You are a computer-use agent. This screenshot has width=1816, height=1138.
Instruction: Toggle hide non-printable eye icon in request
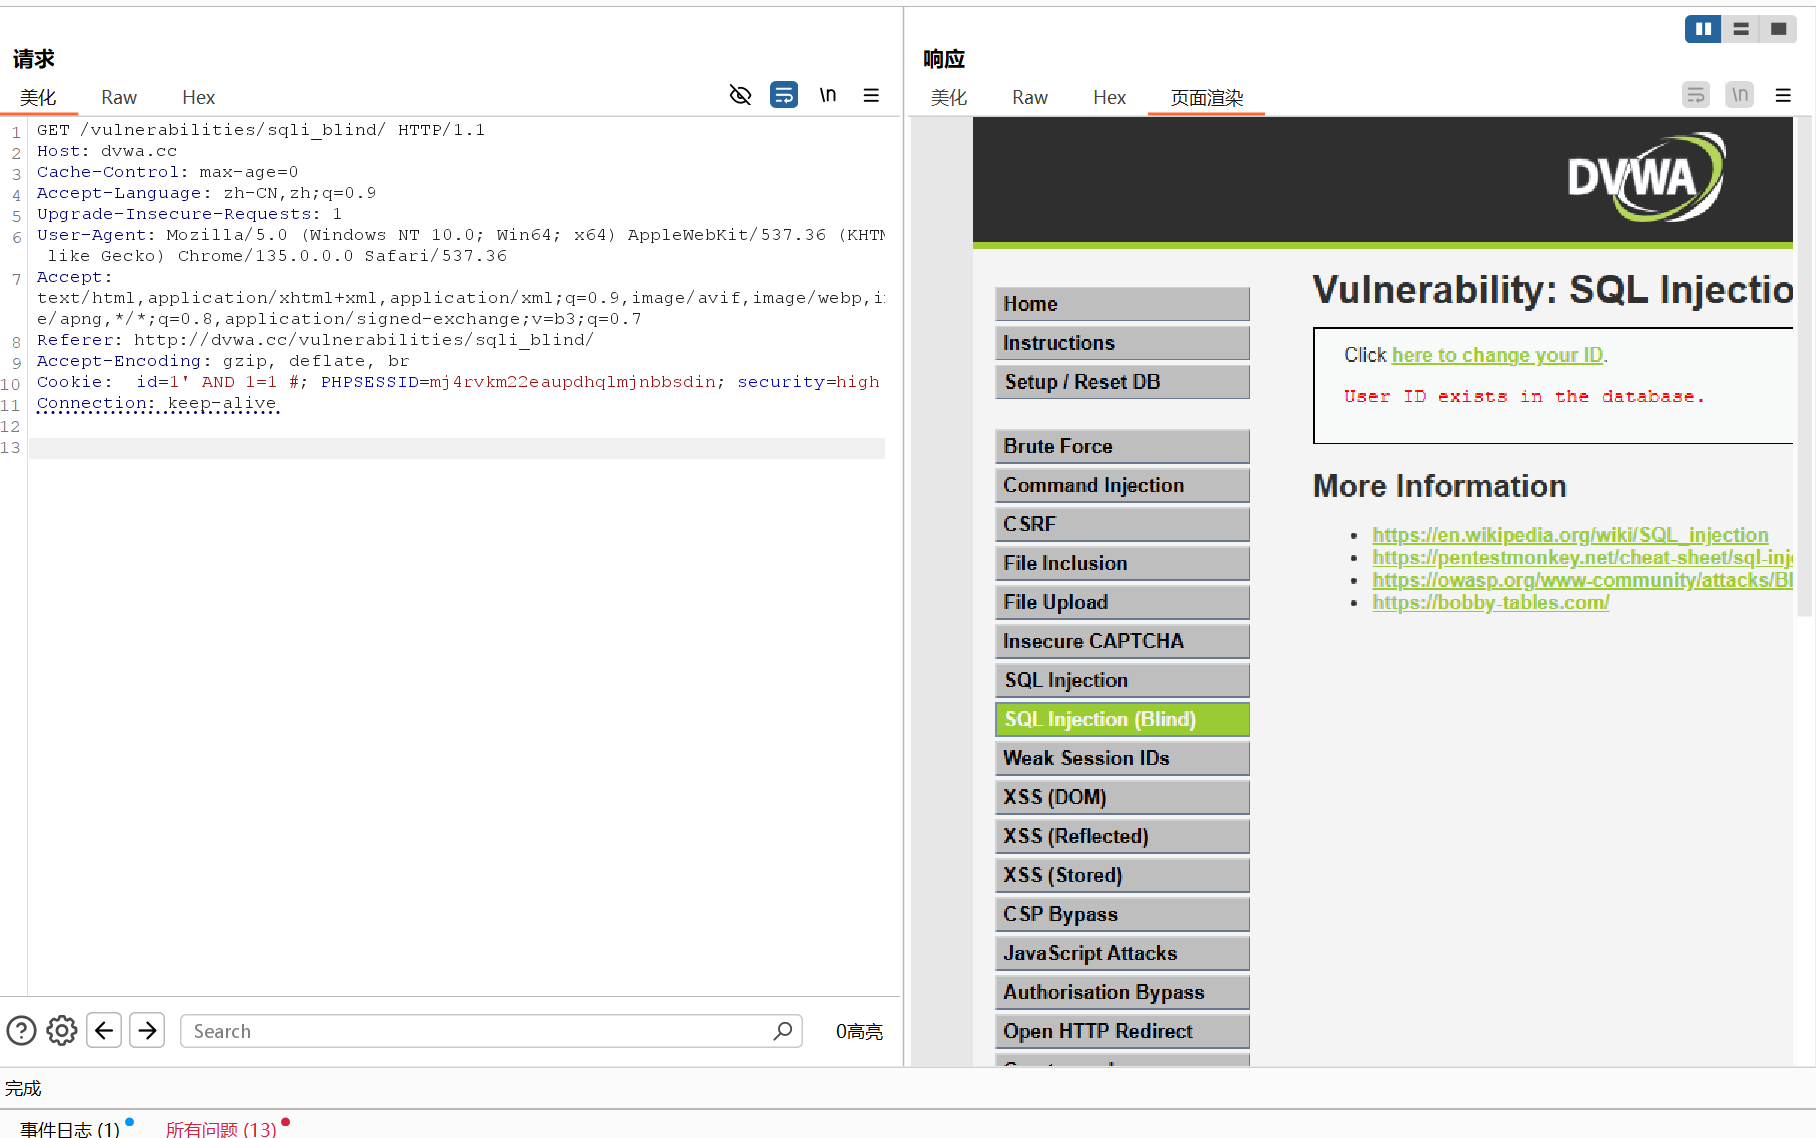point(740,95)
